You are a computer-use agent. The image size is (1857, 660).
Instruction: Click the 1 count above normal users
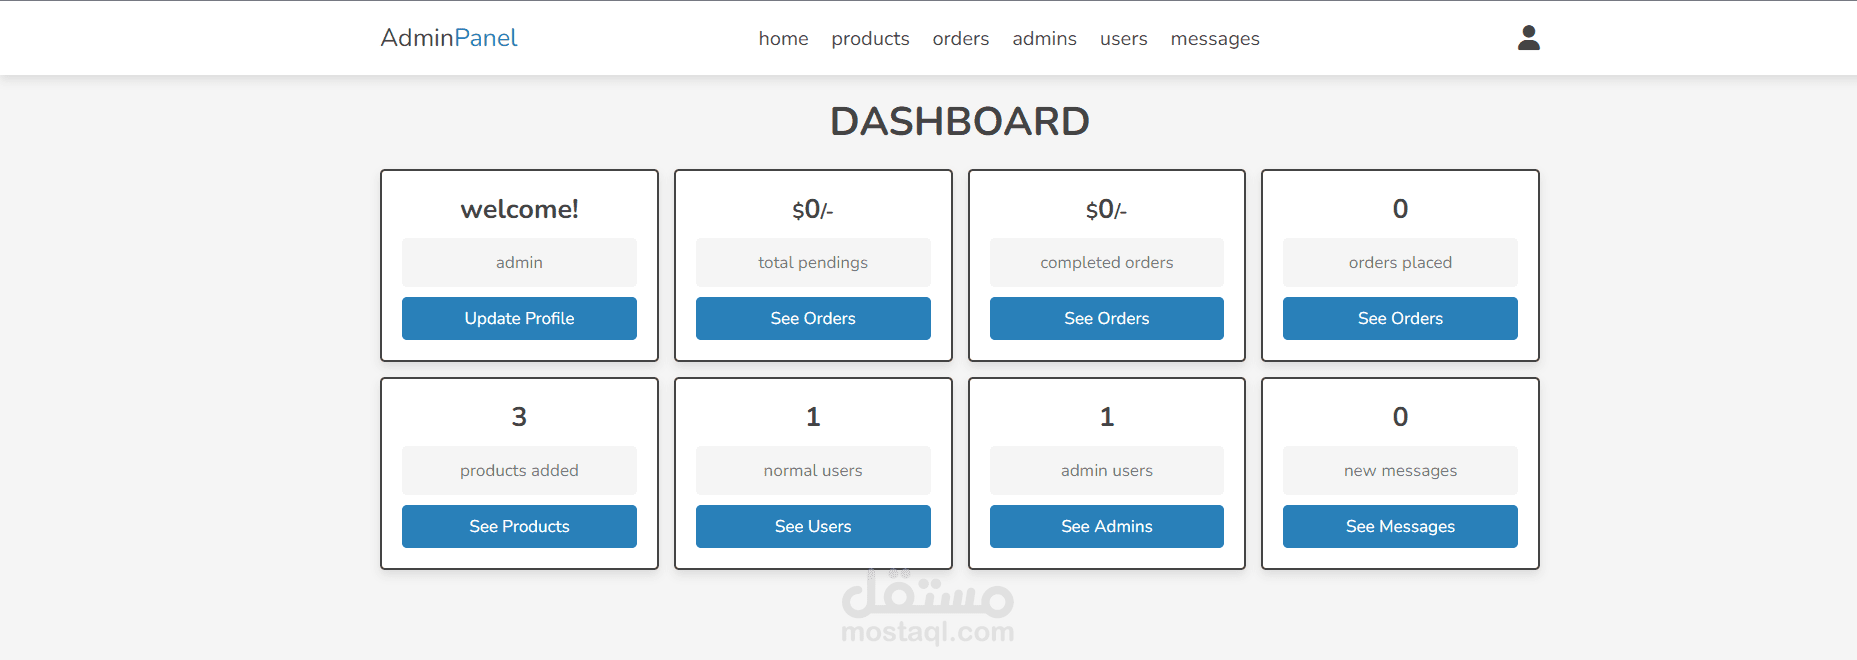(813, 417)
